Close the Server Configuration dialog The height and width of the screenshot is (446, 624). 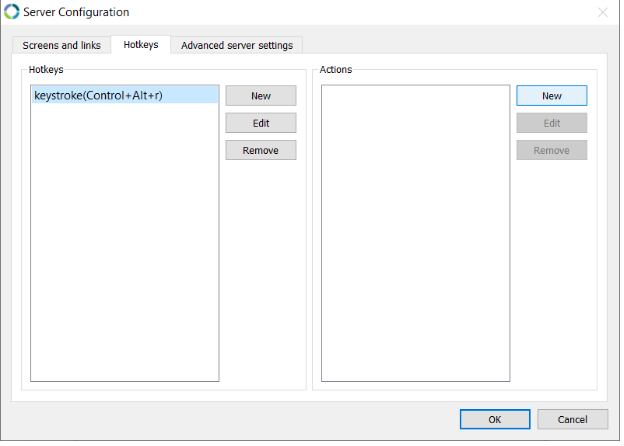(x=603, y=12)
